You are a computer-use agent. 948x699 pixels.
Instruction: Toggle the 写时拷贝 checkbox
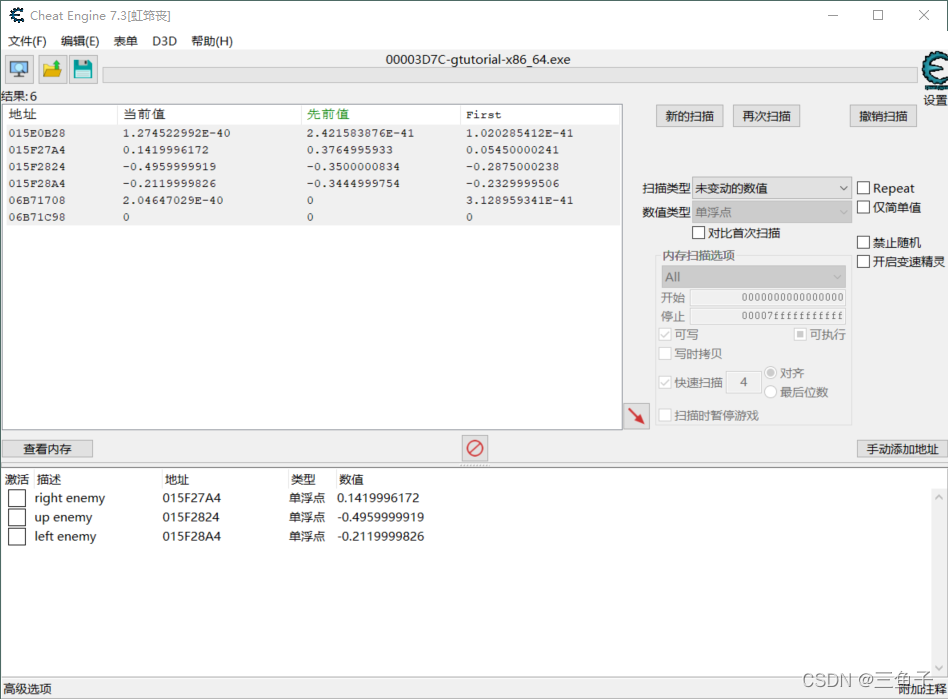click(x=665, y=354)
